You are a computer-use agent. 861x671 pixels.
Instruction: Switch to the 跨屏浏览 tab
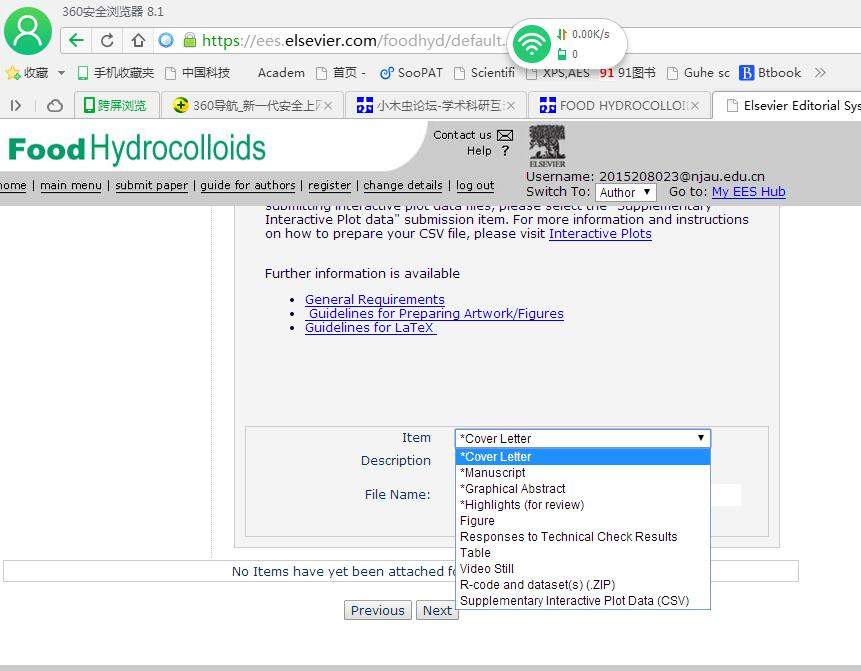click(116, 105)
